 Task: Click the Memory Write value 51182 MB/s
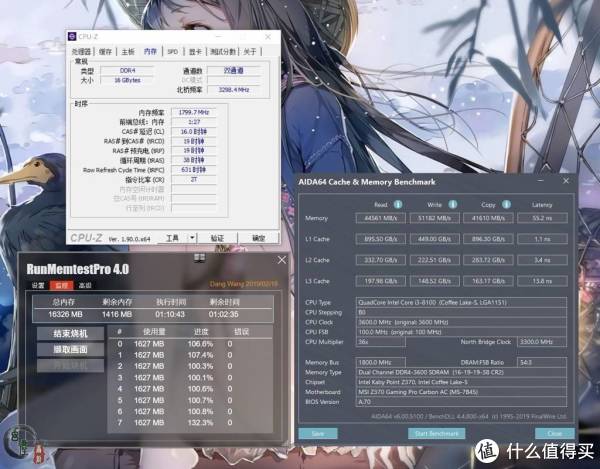coord(434,218)
